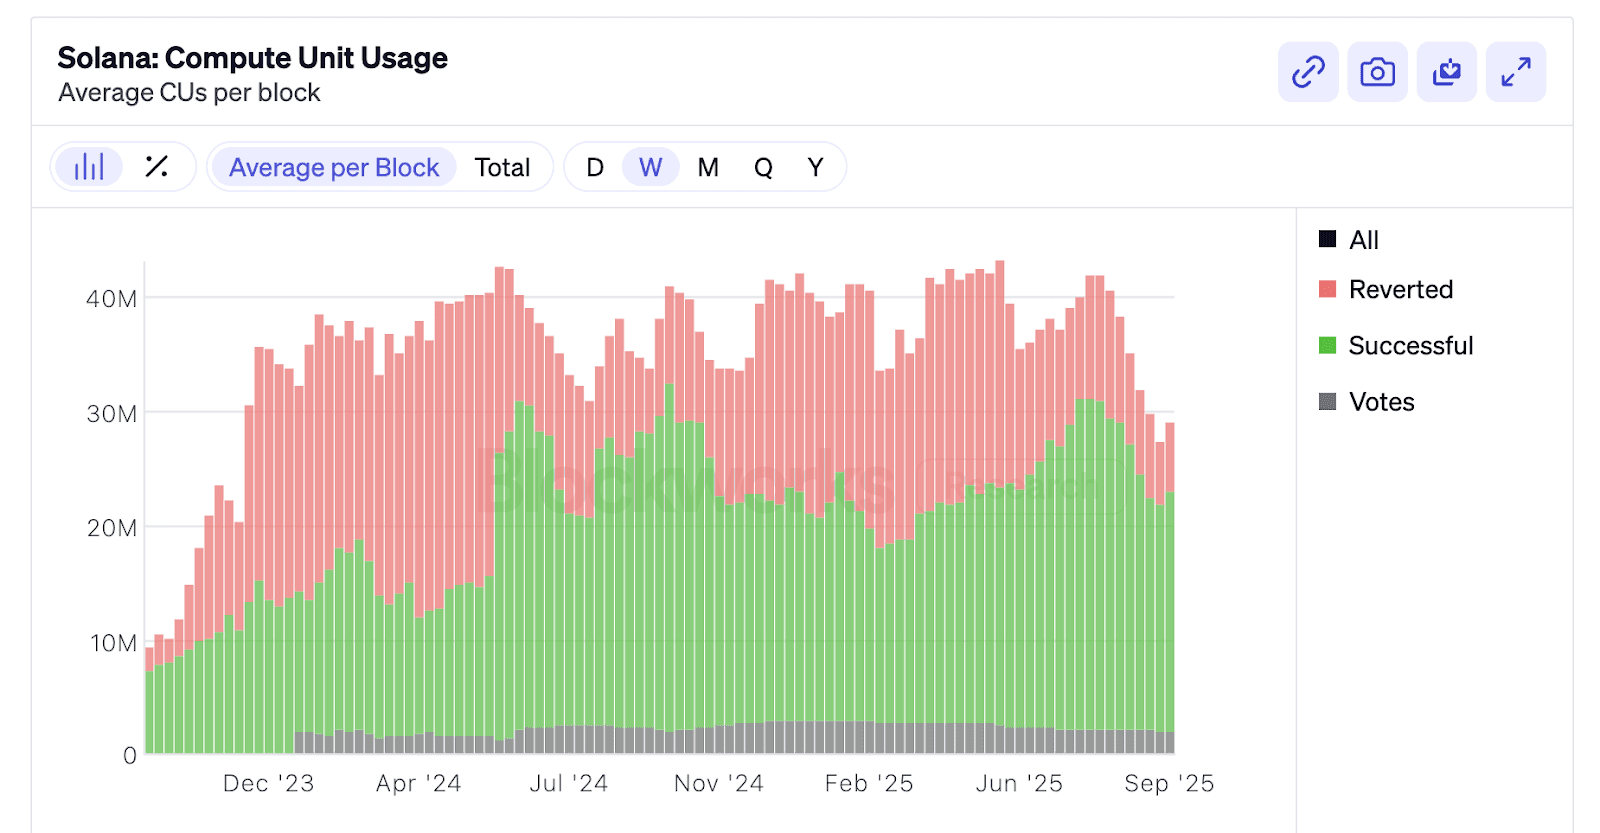1600x833 pixels.
Task: Click the 40M y-axis label
Action: [x=112, y=298]
